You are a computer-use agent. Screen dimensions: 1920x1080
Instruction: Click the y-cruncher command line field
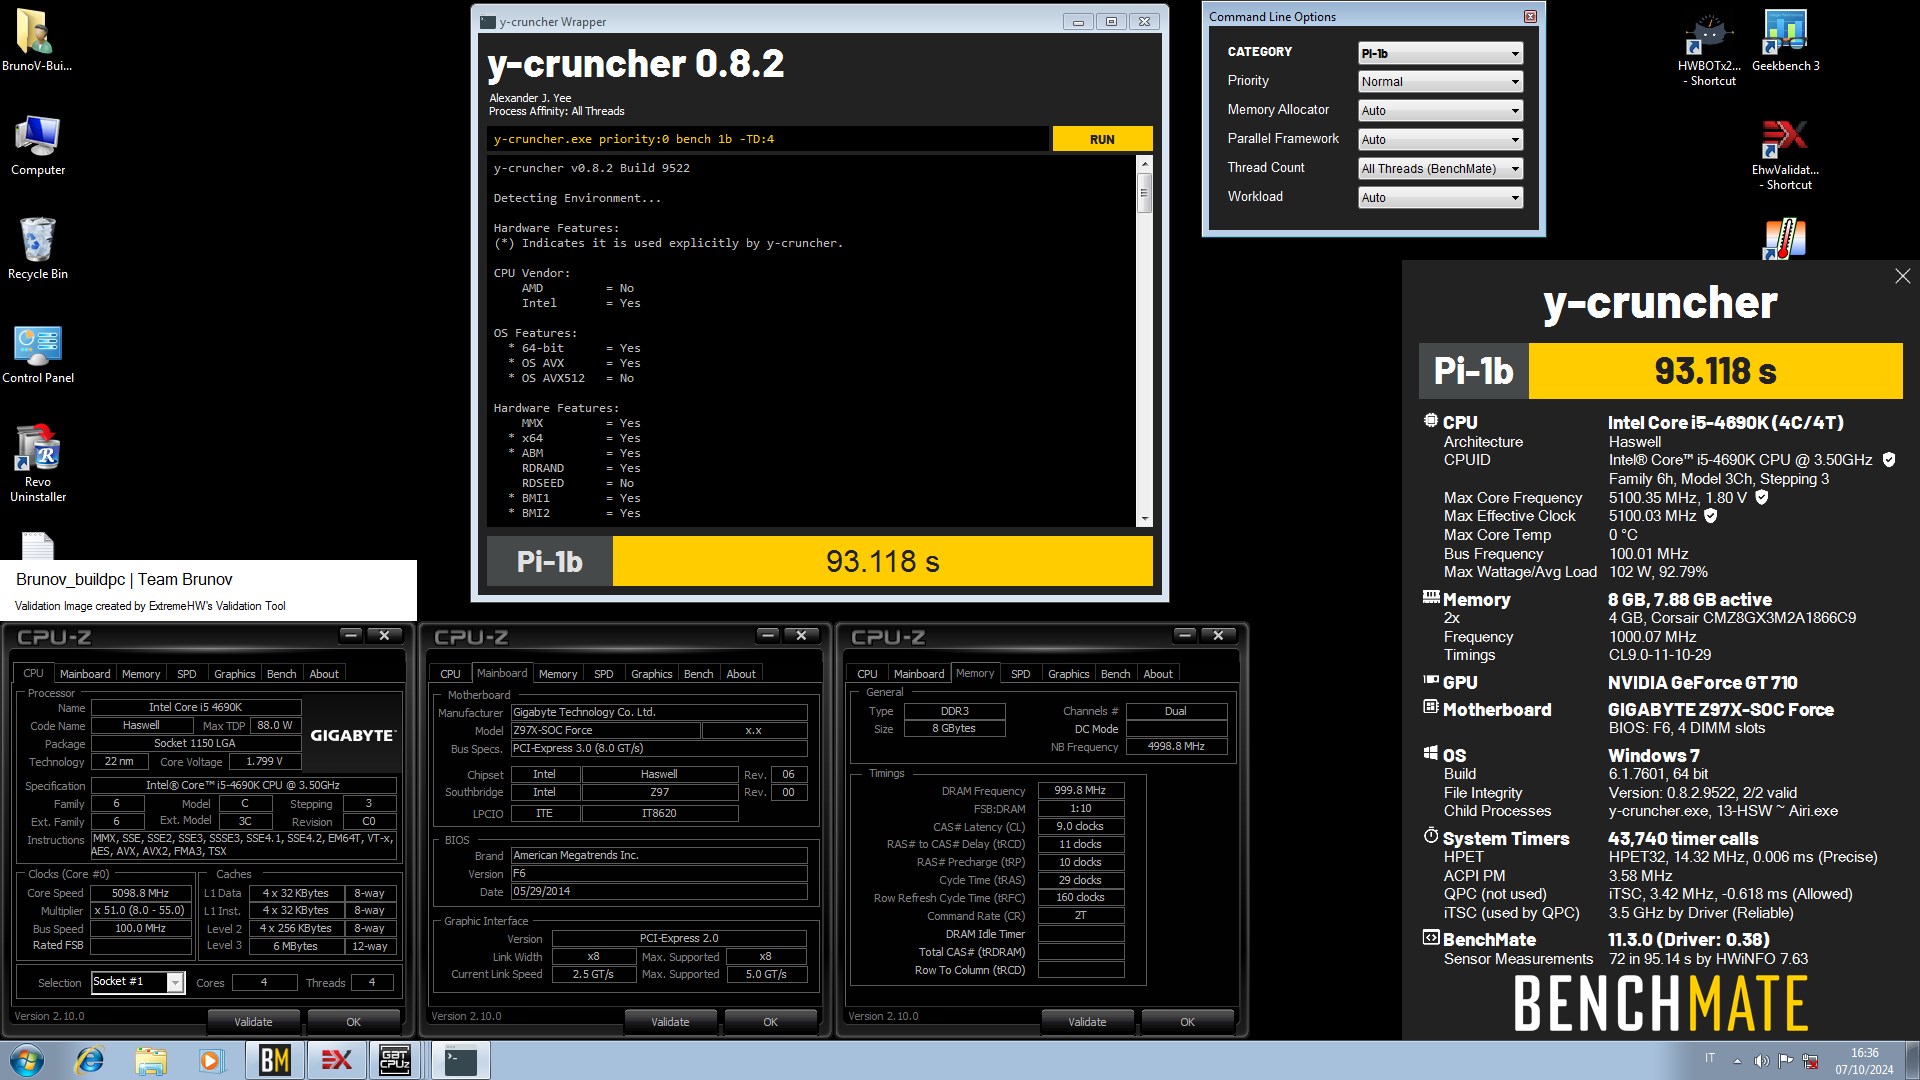click(768, 139)
